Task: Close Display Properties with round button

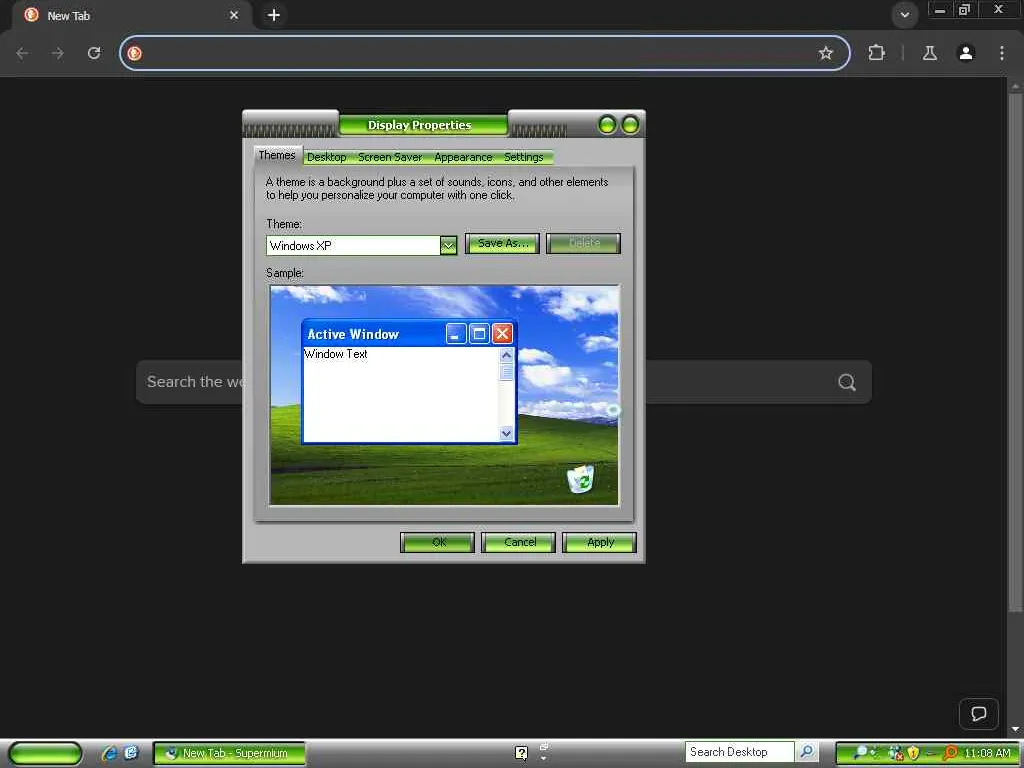Action: (x=630, y=124)
